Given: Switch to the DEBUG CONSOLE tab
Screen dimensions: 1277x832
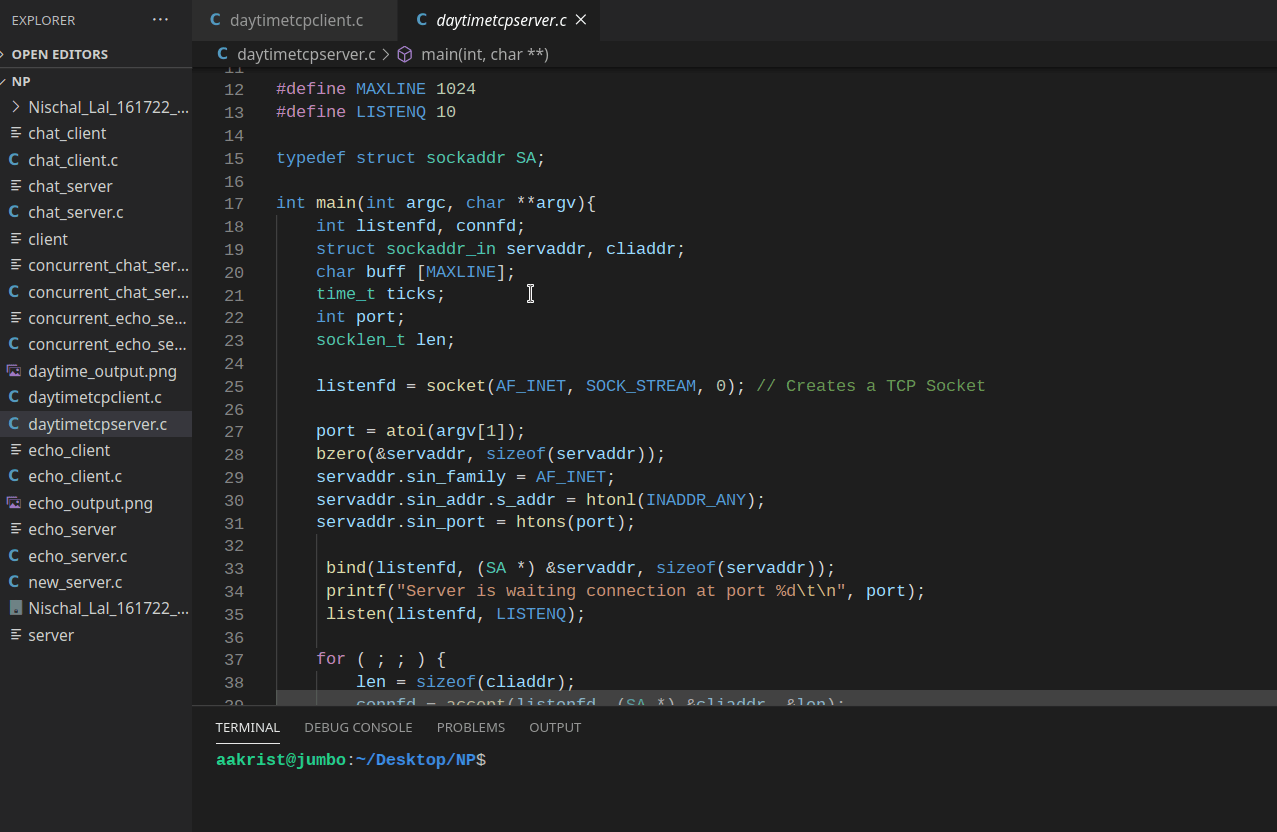Looking at the screenshot, I should [358, 727].
